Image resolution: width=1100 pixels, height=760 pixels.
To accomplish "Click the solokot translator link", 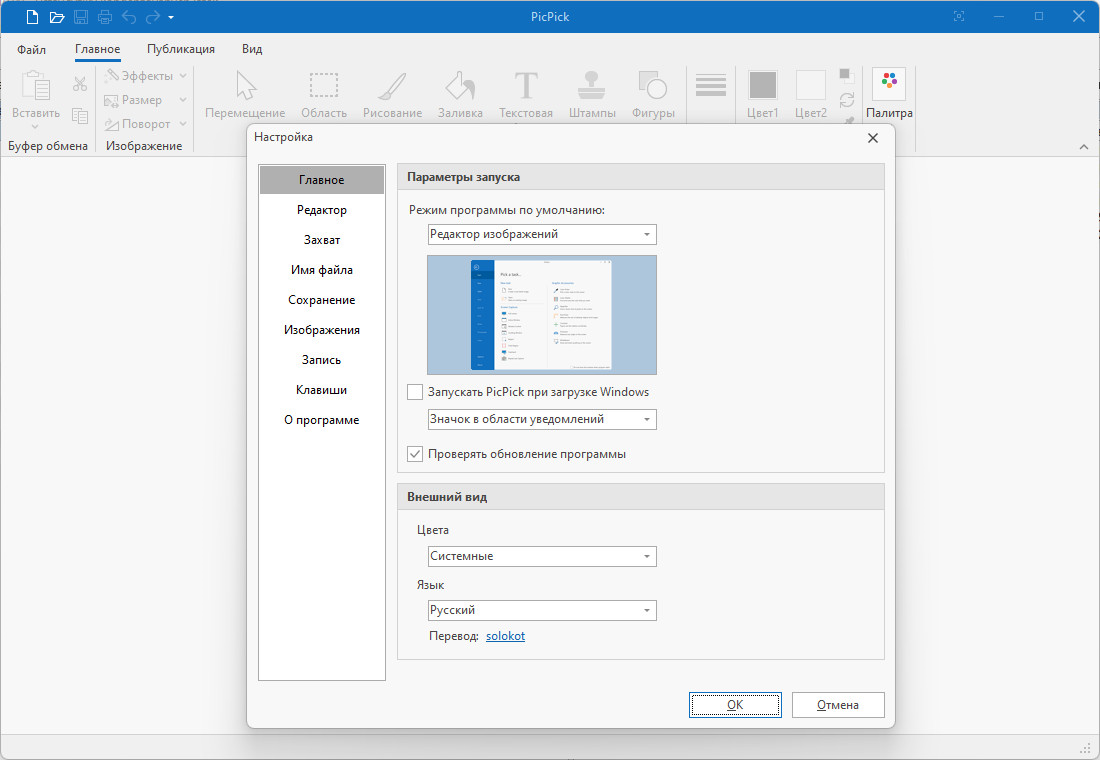I will pyautogui.click(x=505, y=636).
